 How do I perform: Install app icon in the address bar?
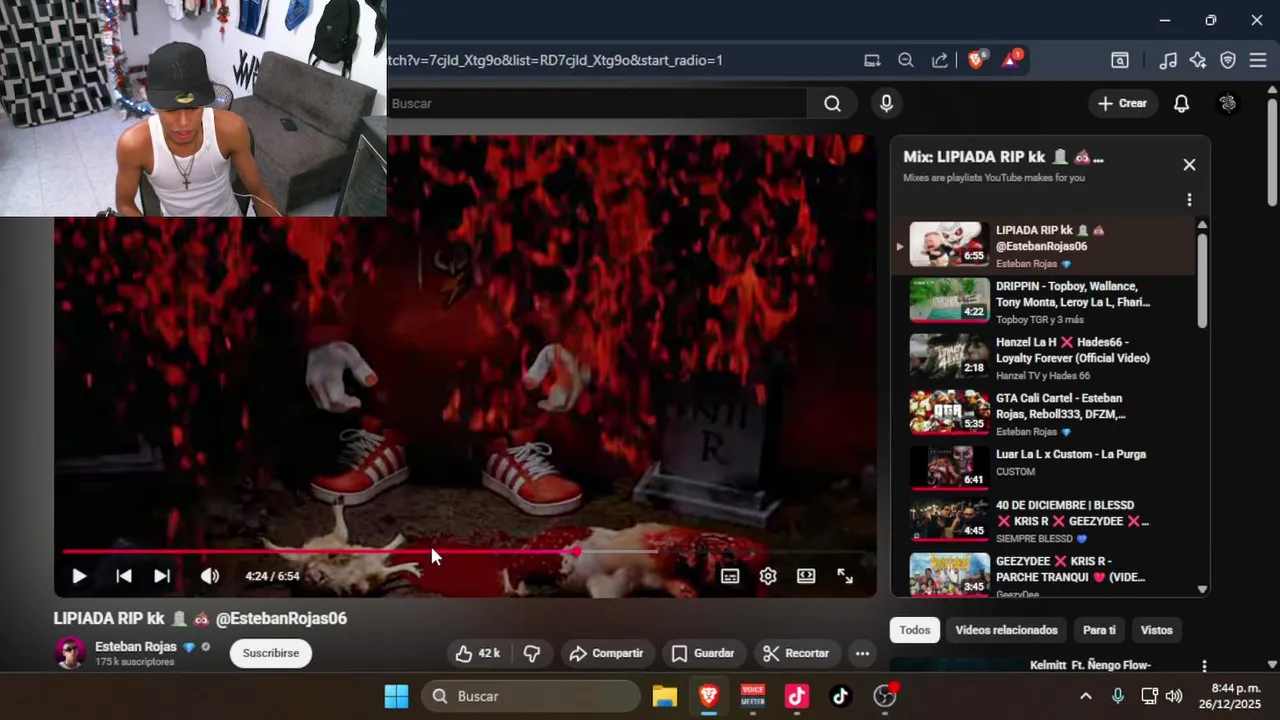point(872,60)
